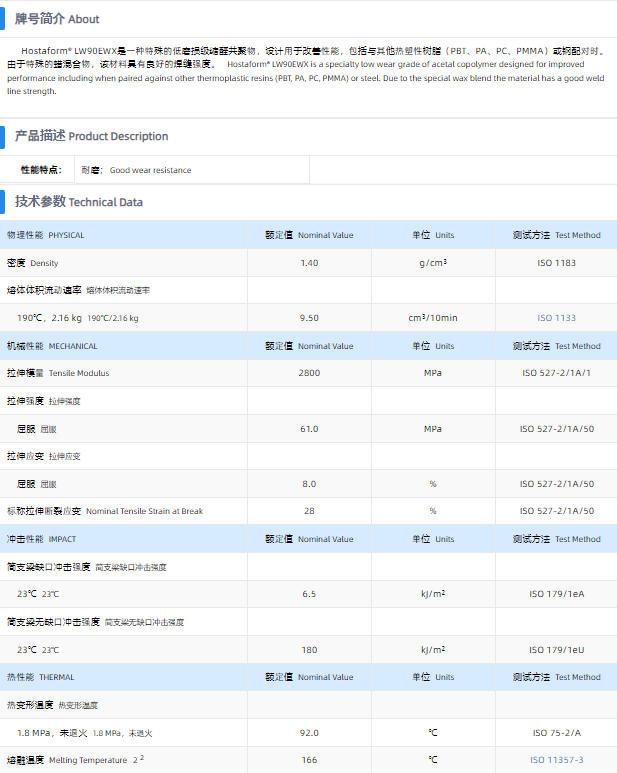Select the ISO 75-2/A test method cell
Image resolution: width=617 pixels, height=773 pixels.
pos(556,732)
